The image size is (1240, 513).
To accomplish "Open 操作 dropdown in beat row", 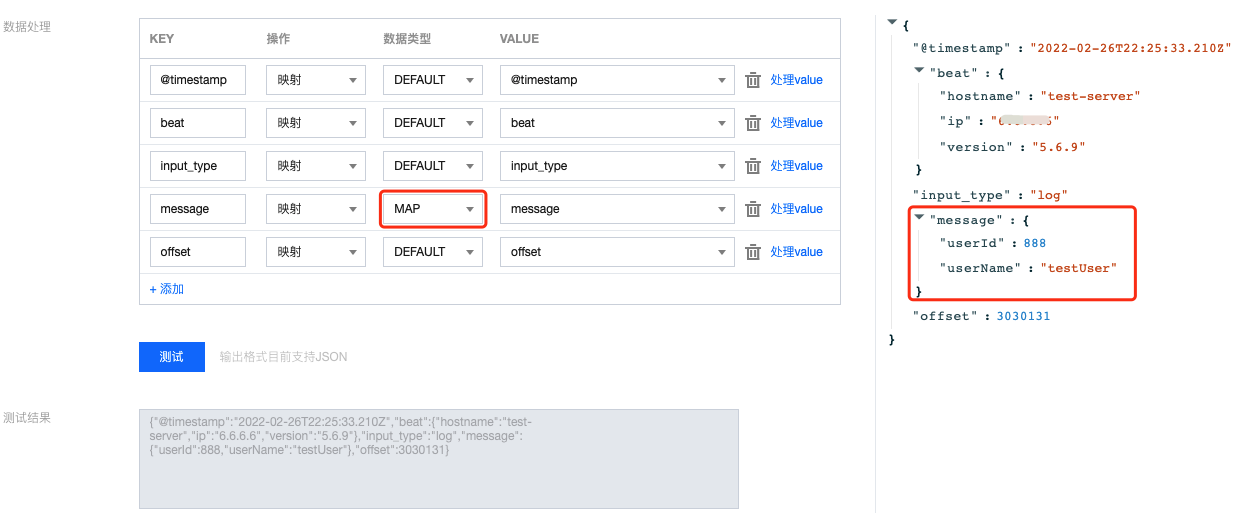I will 316,123.
